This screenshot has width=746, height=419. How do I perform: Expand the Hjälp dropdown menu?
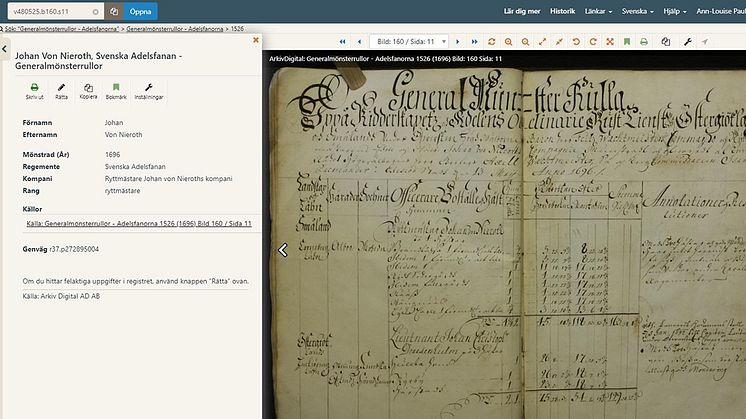pos(675,11)
